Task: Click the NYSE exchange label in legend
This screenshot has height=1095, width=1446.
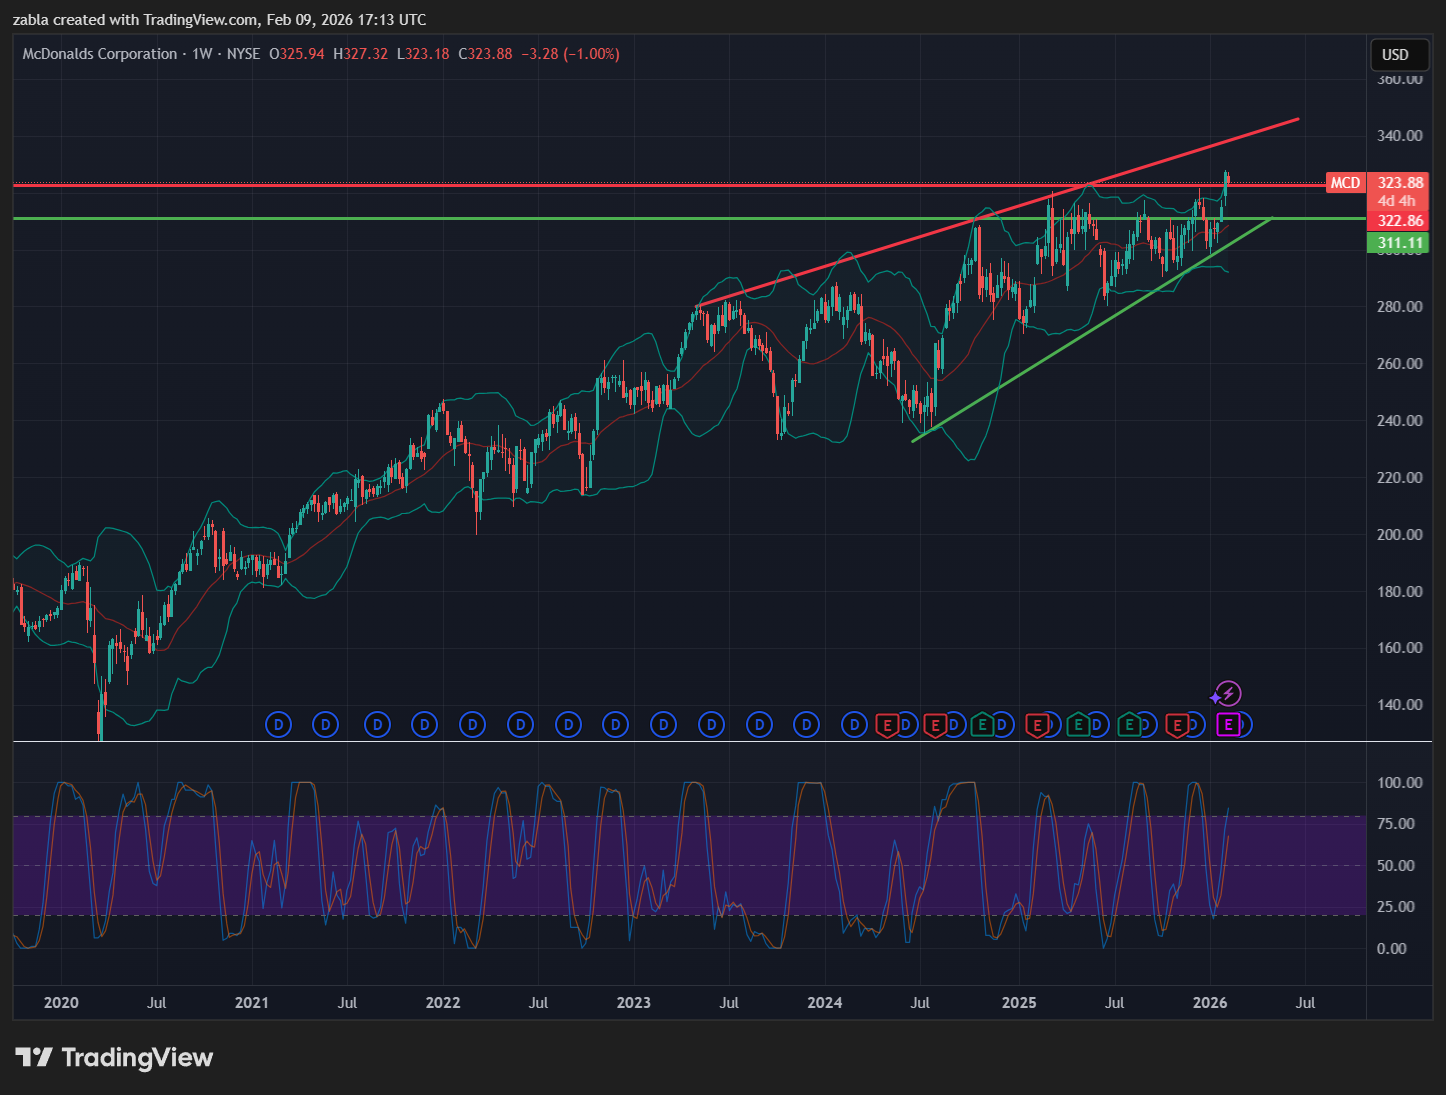Action: coord(243,54)
